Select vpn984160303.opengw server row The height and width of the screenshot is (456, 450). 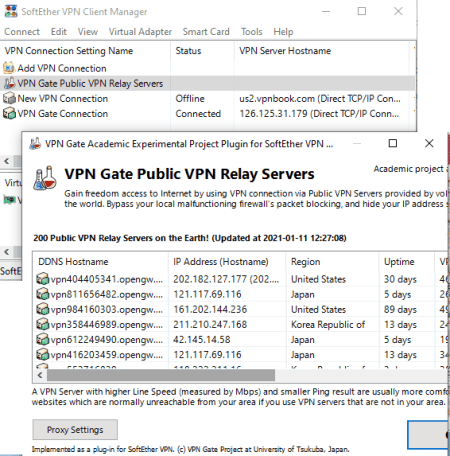240,309
